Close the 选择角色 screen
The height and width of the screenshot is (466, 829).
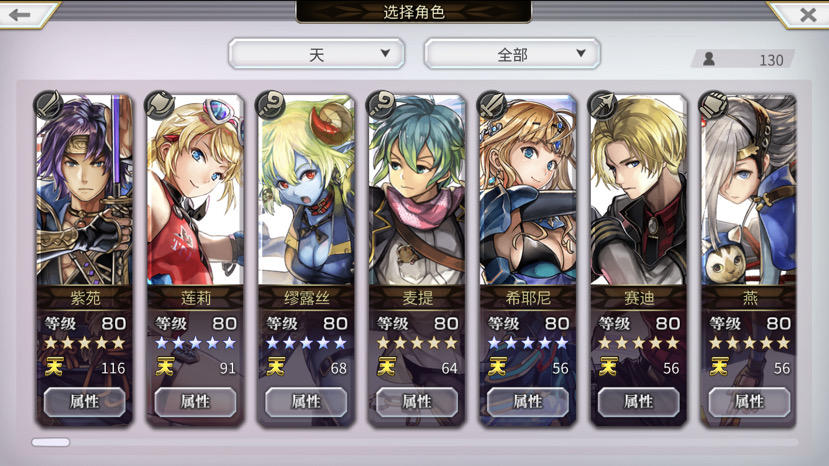pyautogui.click(x=808, y=14)
